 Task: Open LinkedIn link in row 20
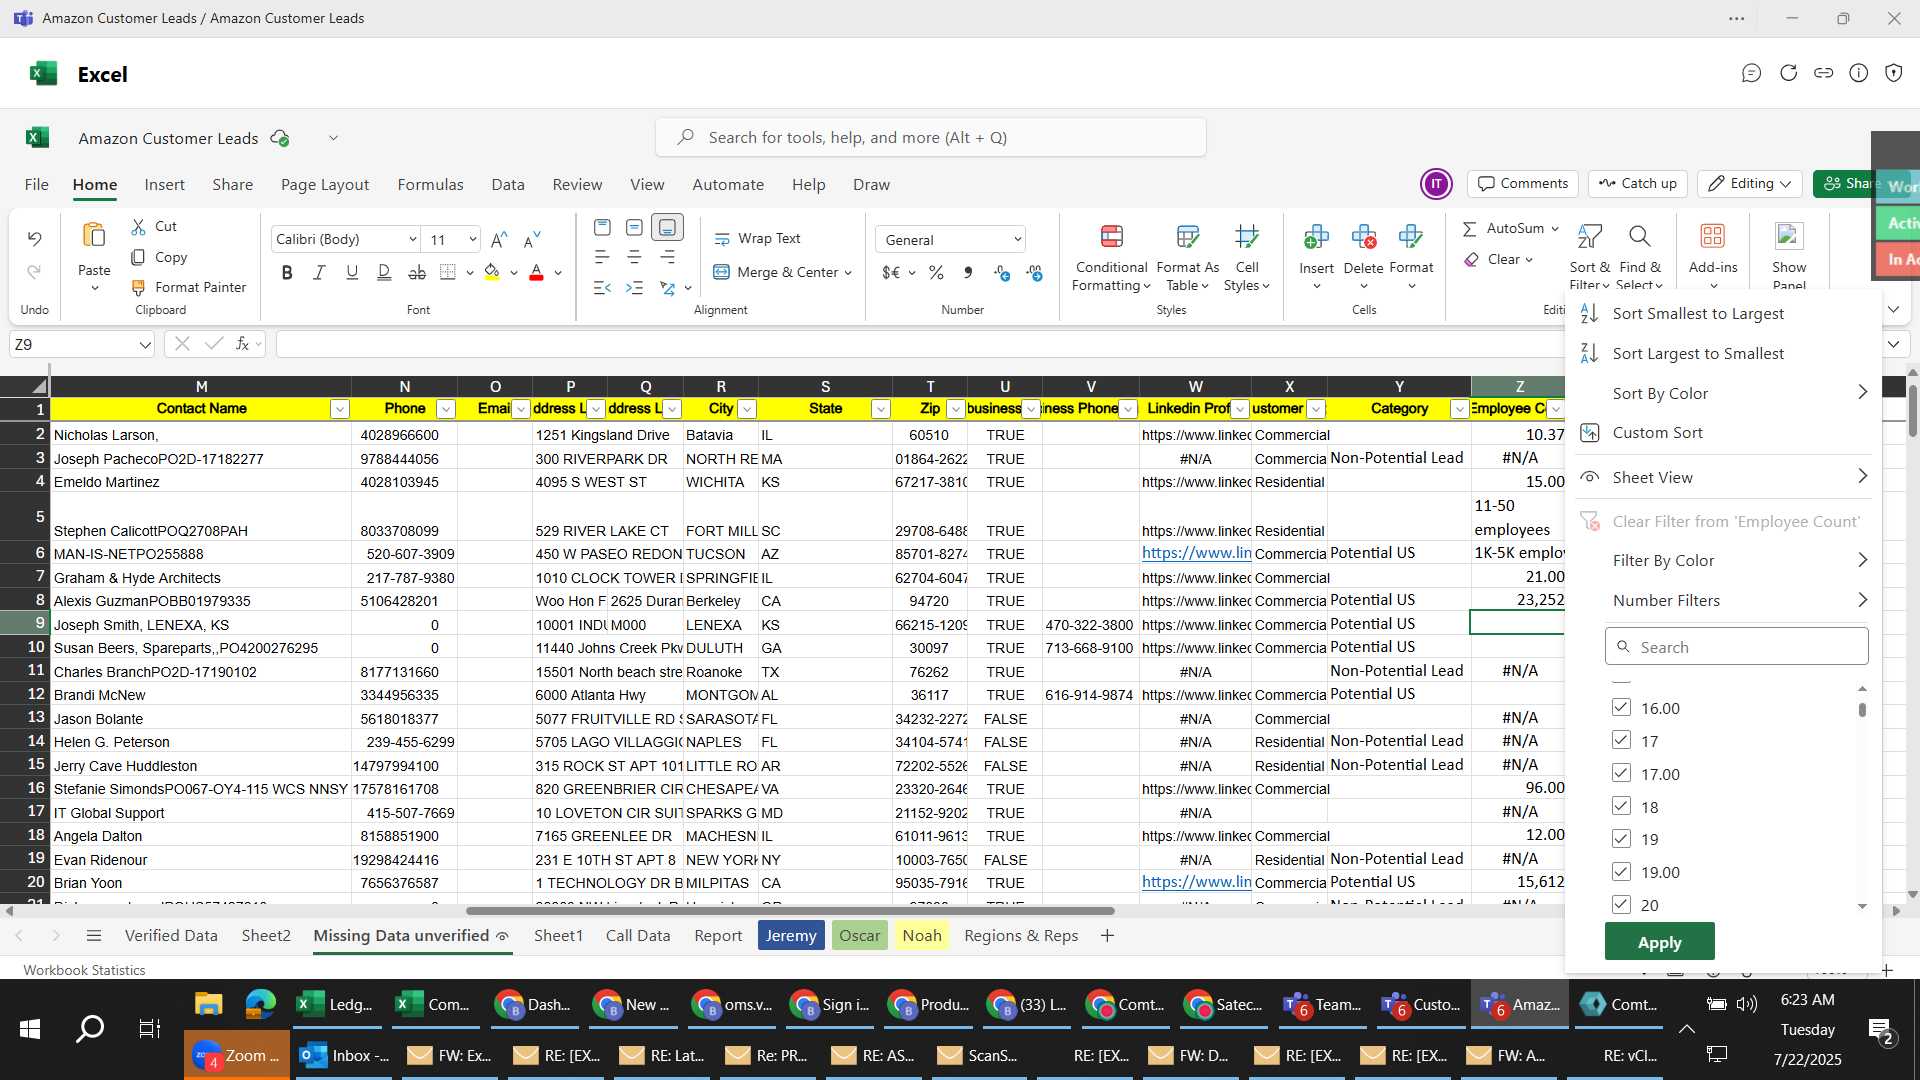tap(1196, 882)
